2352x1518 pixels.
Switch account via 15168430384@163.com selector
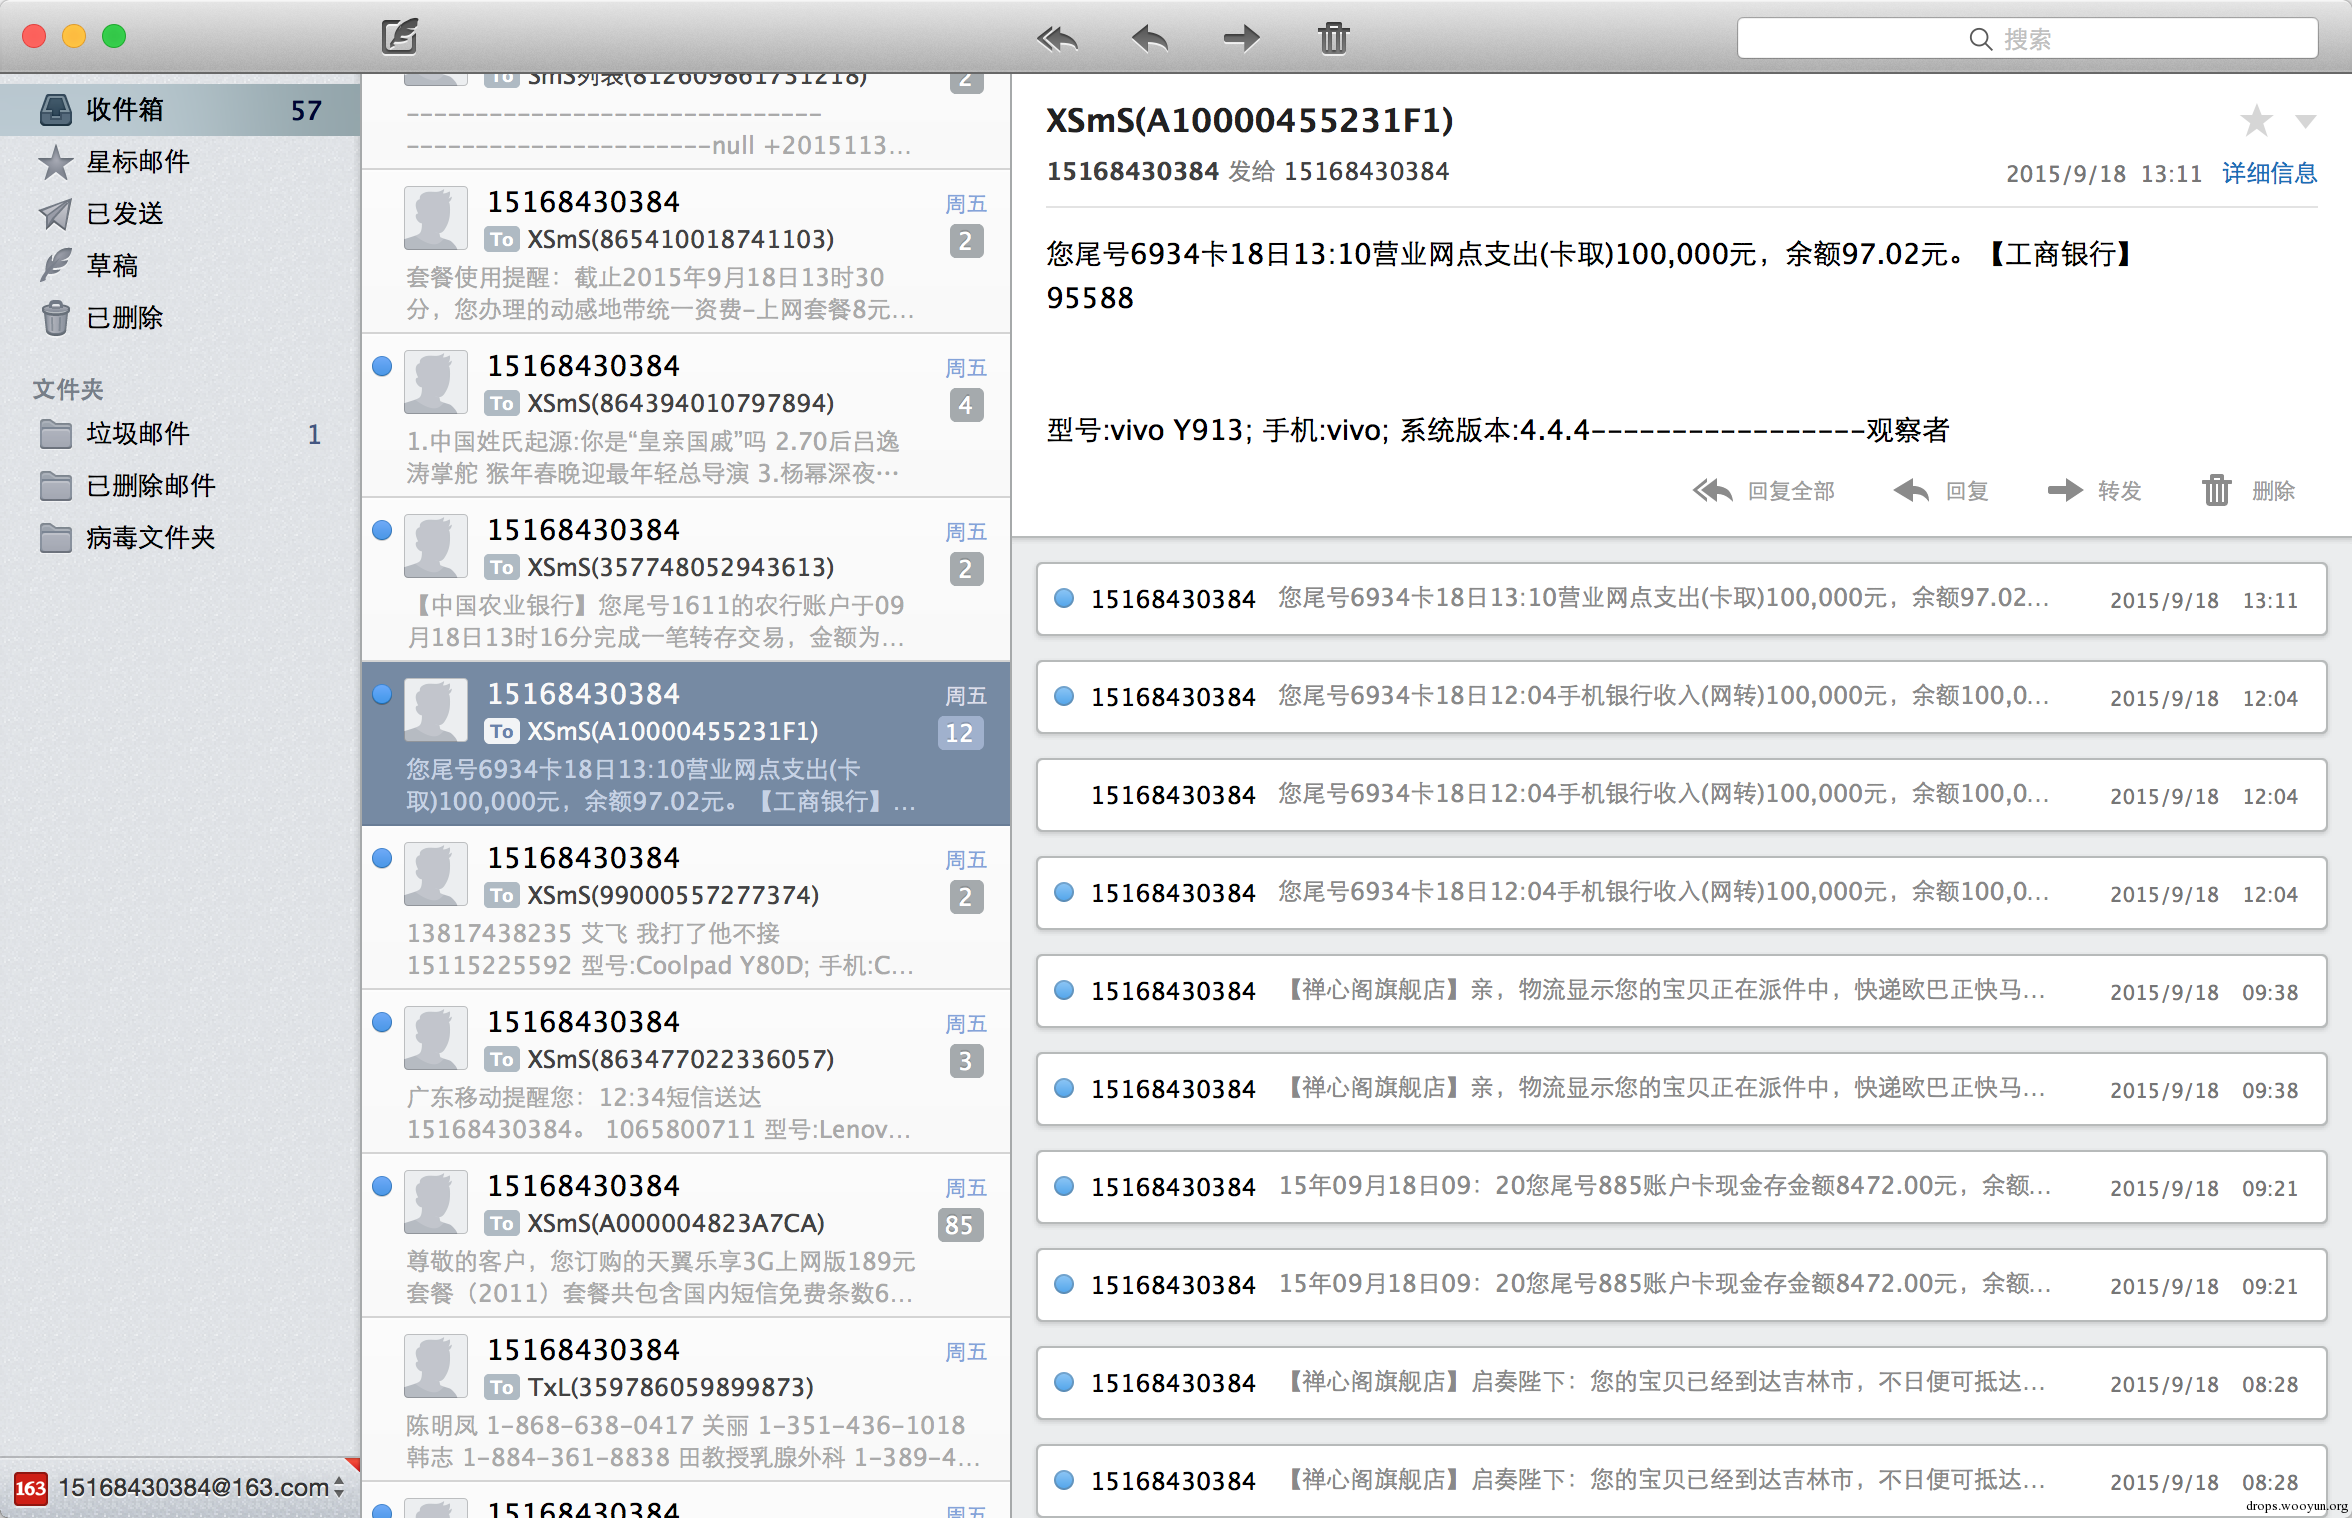pyautogui.click(x=203, y=1487)
